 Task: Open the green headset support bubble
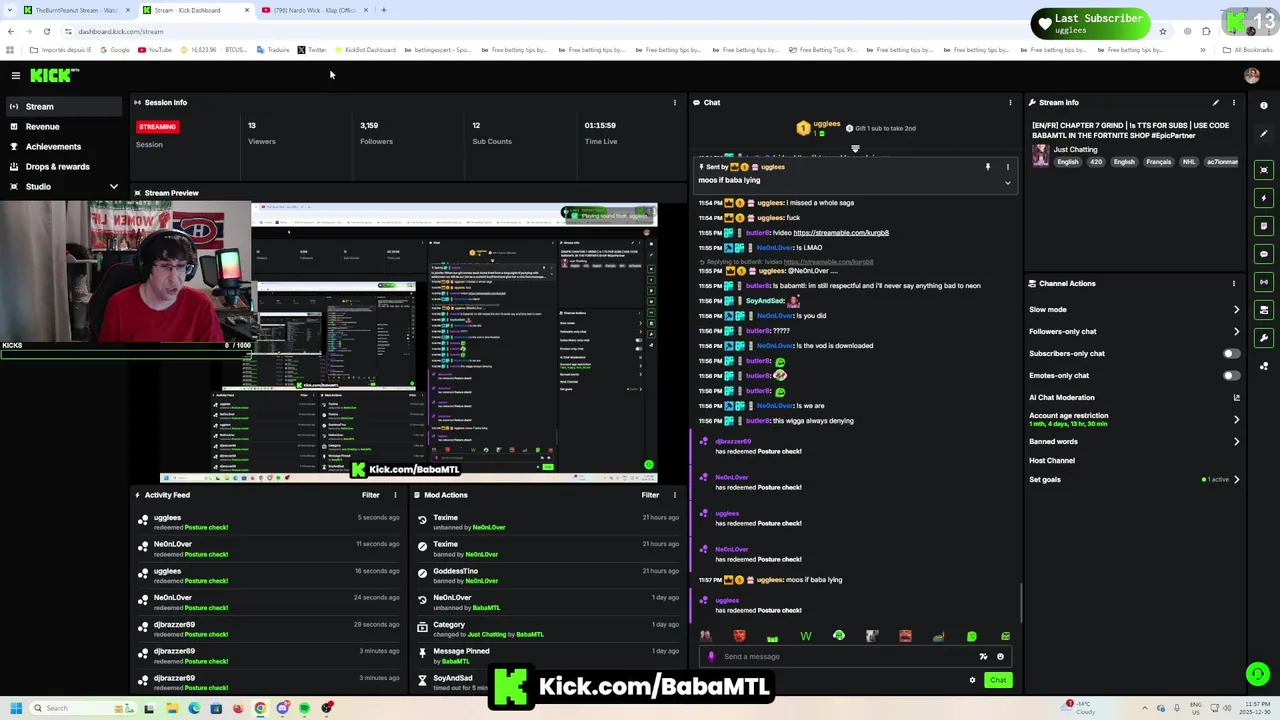1257,674
